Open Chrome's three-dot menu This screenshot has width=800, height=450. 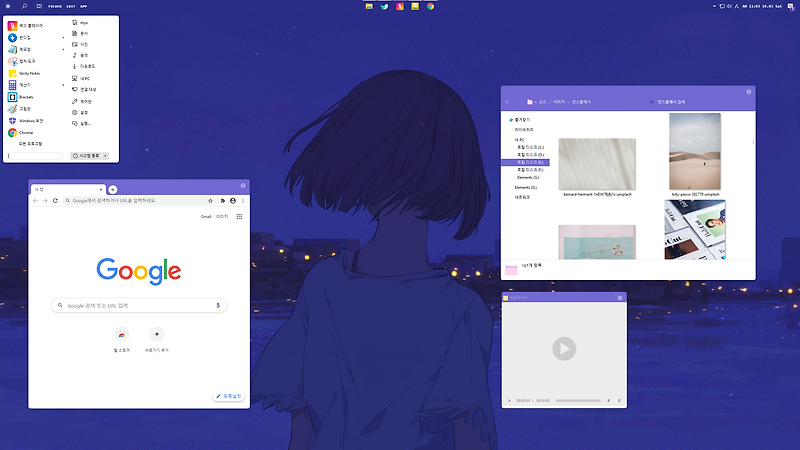pos(243,201)
